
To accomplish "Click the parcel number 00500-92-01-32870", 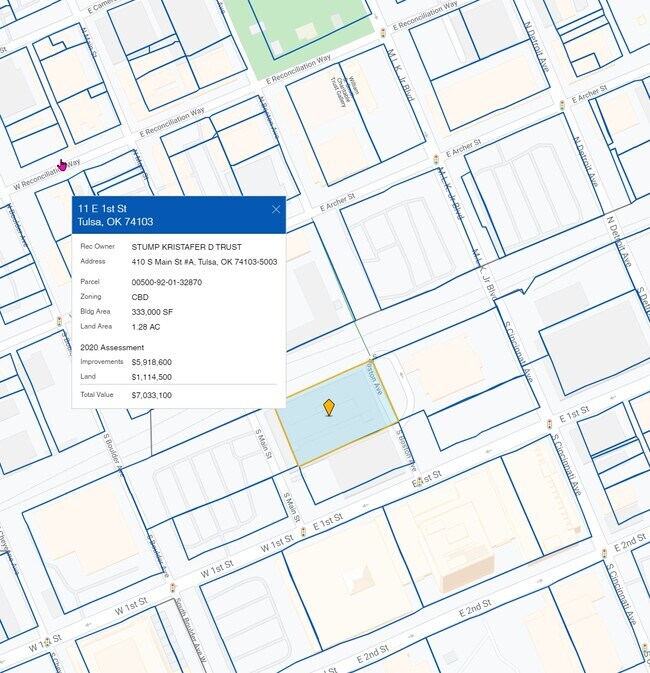I will [166, 282].
